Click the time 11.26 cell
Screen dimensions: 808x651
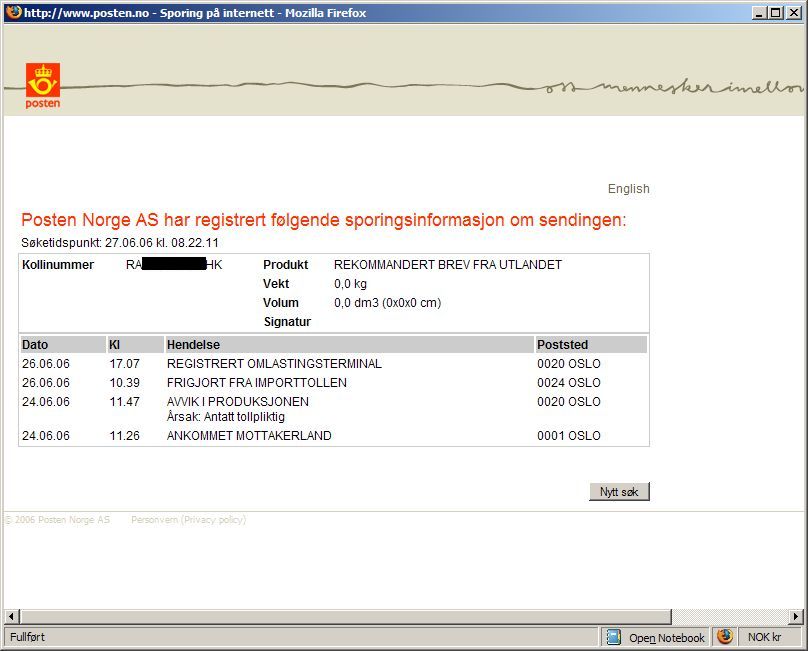pyautogui.click(x=124, y=436)
